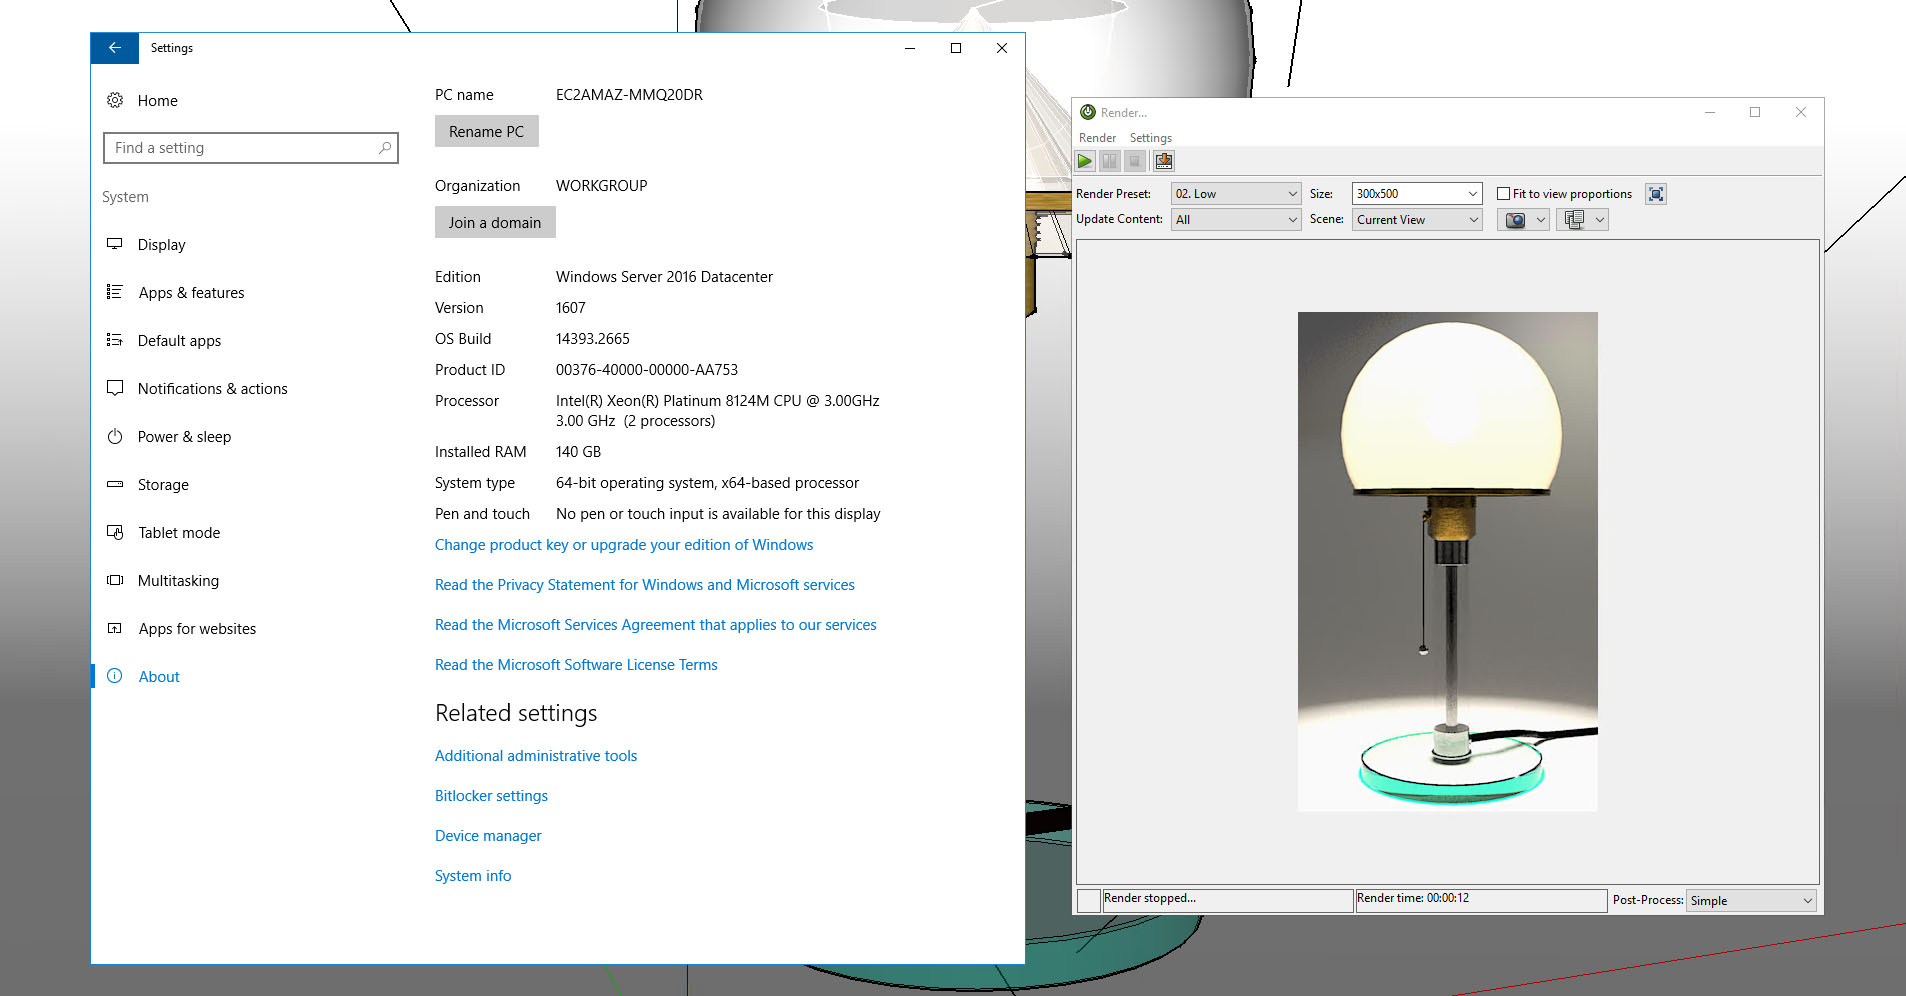Expand the arrow beside the camera icon

coord(1541,220)
